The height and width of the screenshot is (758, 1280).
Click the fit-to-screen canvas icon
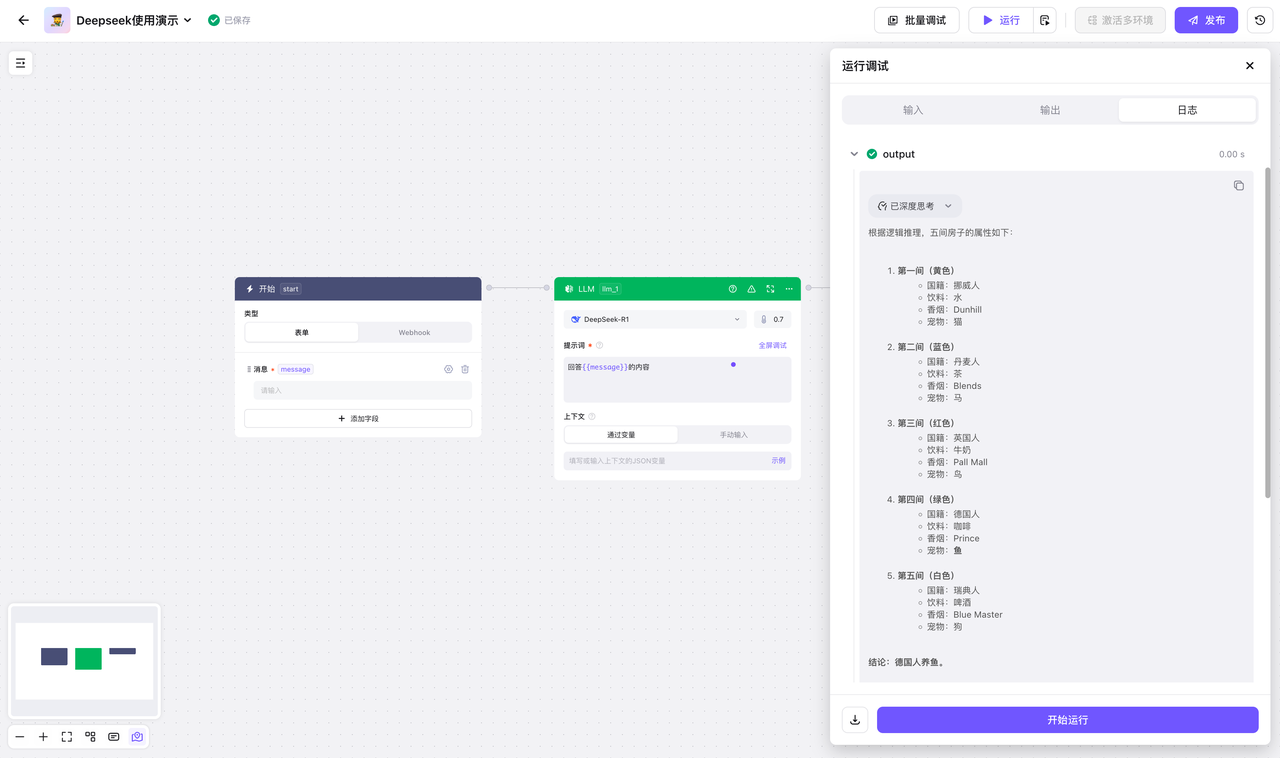67,737
